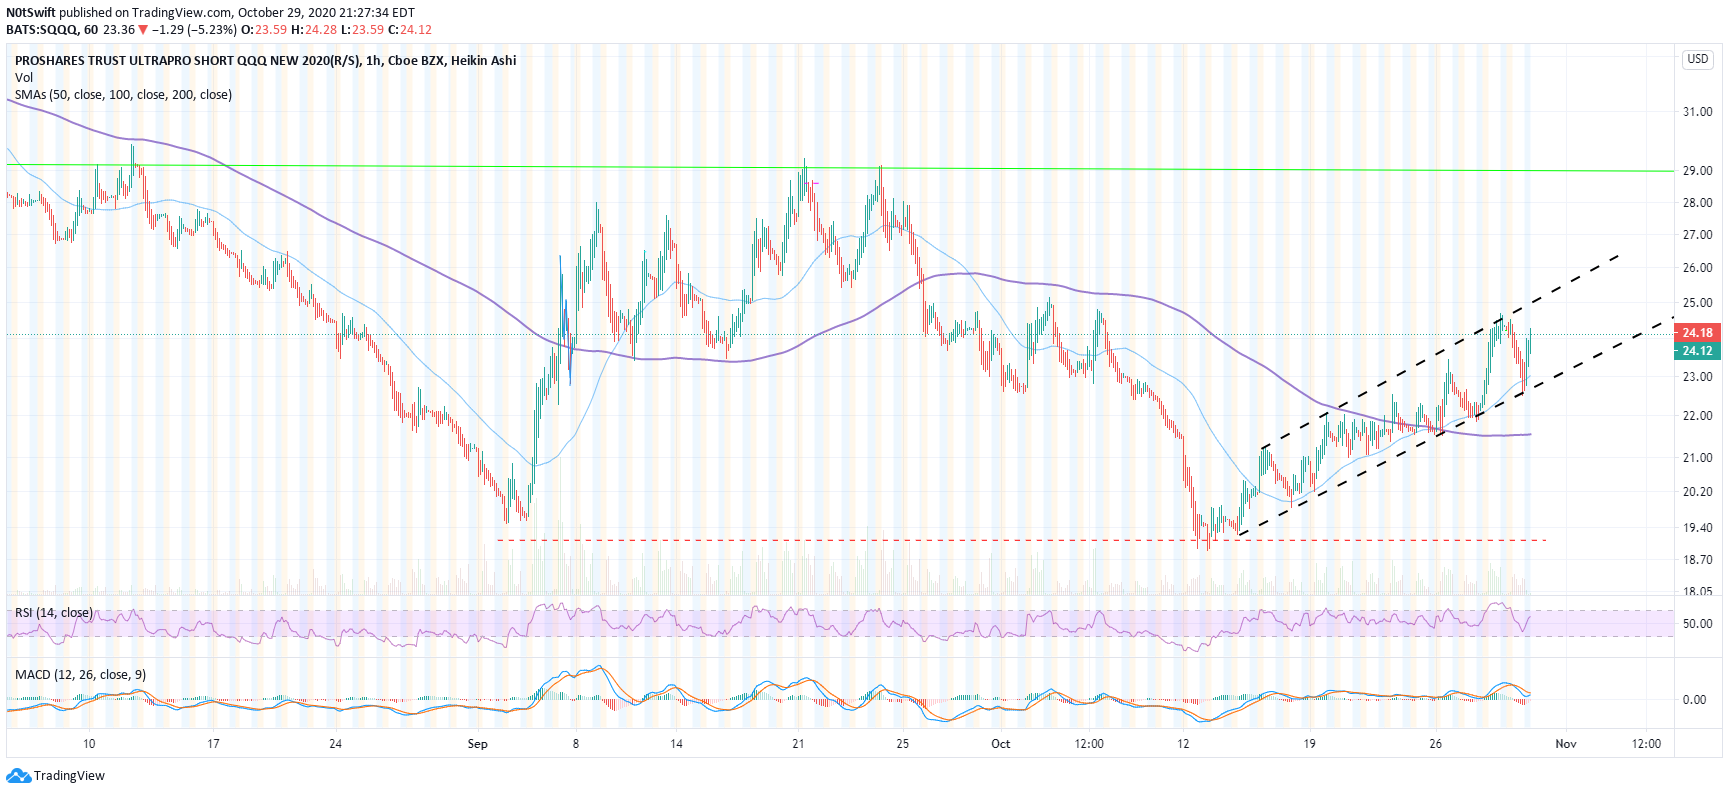This screenshot has width=1729, height=794.
Task: Click the MACD (12, 26, close, 9) label
Action: (80, 675)
